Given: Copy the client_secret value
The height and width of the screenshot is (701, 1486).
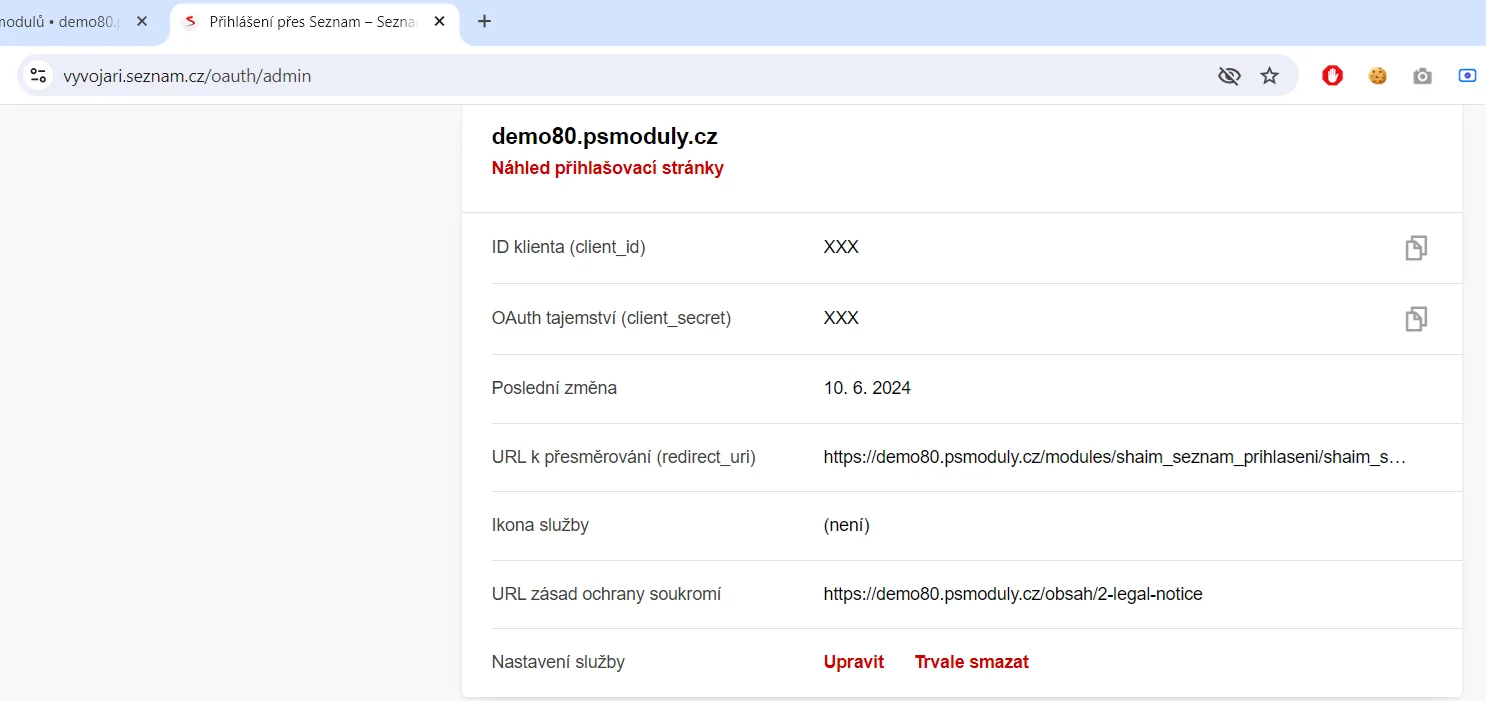Looking at the screenshot, I should point(1415,319).
